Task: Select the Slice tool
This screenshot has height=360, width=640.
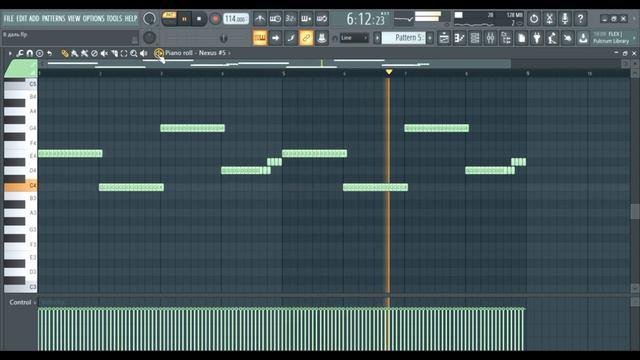Action: tap(114, 53)
